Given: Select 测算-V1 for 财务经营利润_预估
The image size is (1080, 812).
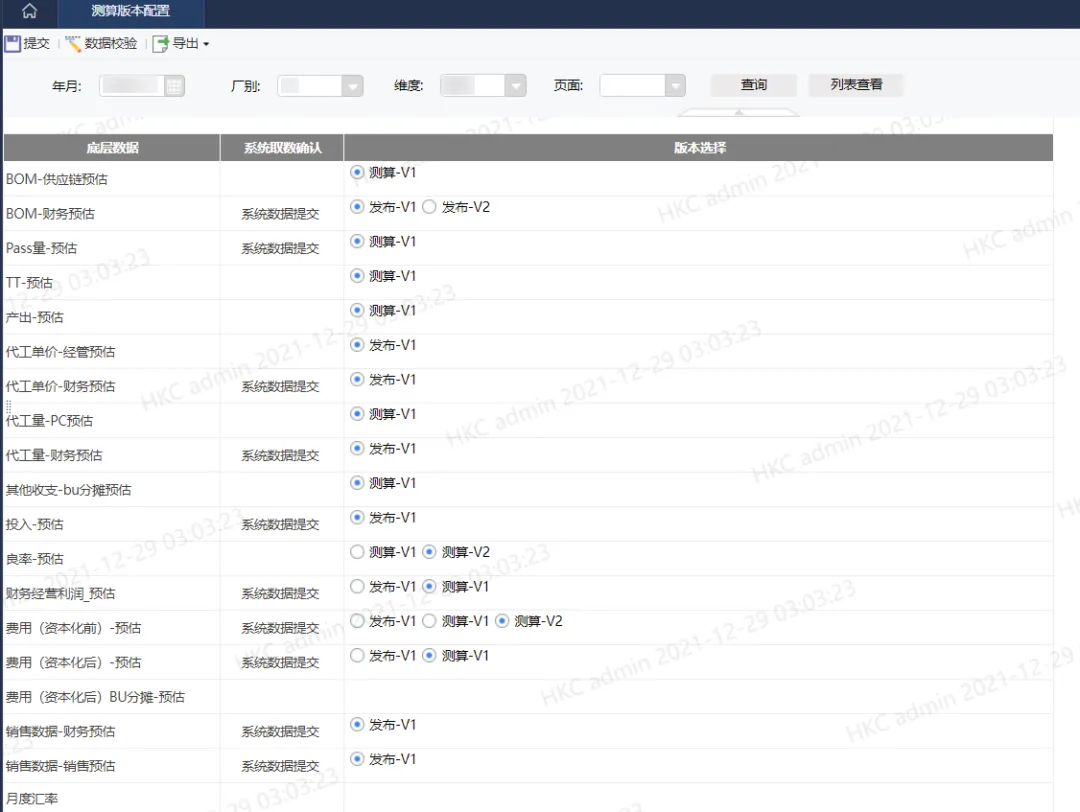Looking at the screenshot, I should [x=429, y=586].
